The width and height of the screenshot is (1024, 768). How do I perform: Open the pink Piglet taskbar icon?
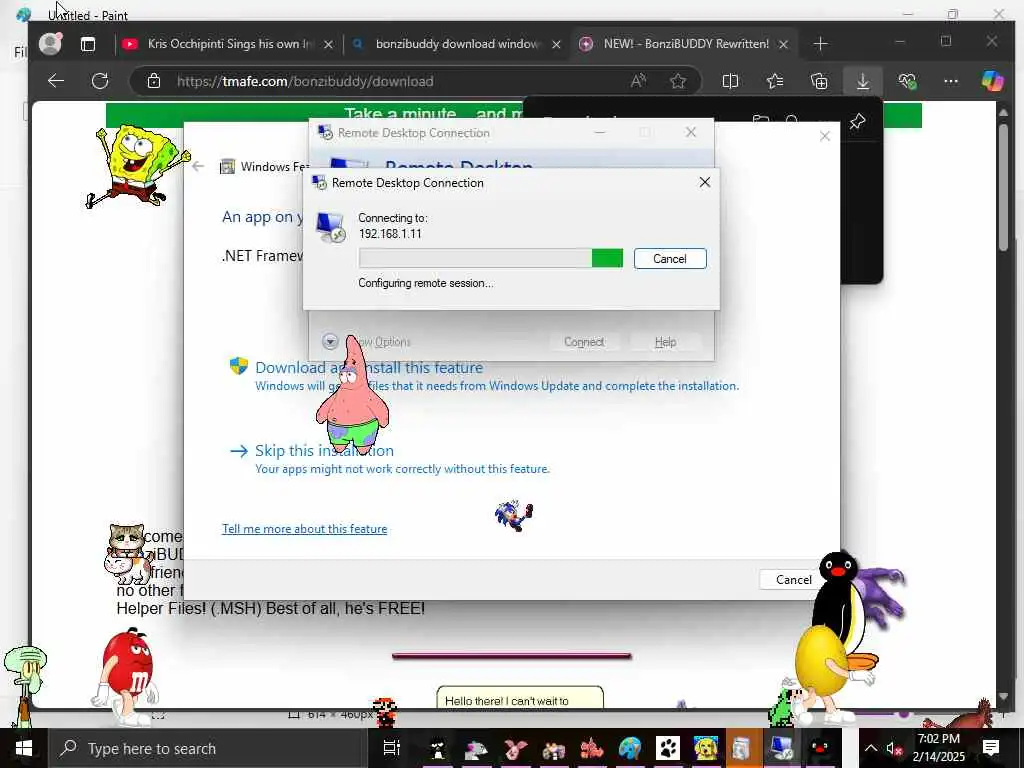[x=515, y=748]
